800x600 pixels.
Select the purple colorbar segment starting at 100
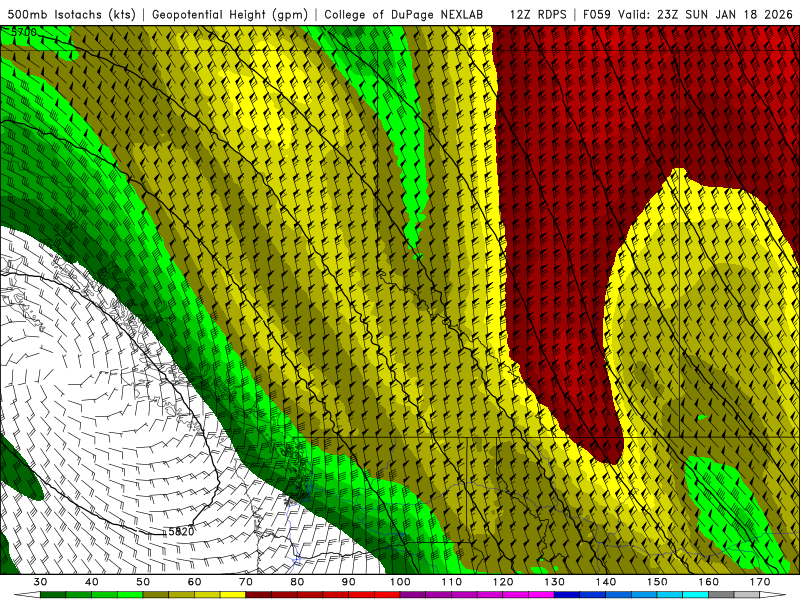[x=413, y=595]
